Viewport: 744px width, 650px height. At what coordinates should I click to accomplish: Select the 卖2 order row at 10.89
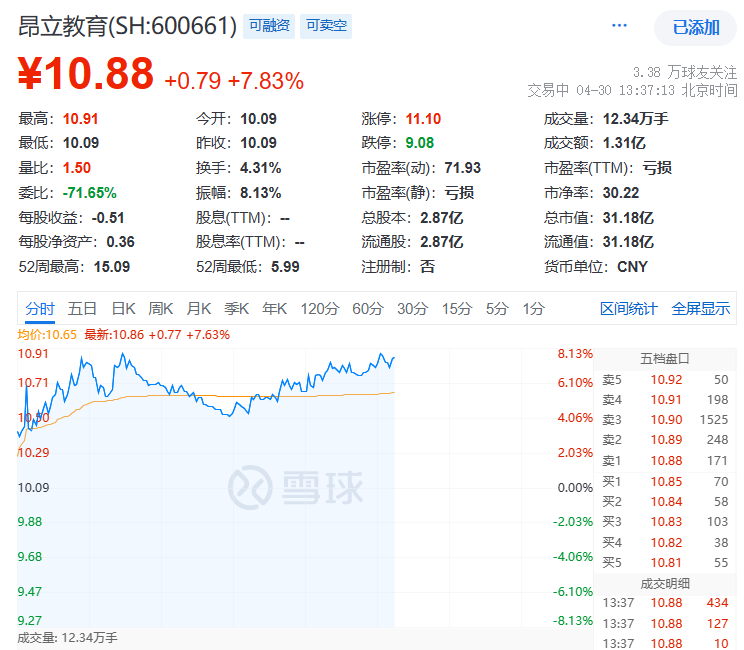click(x=665, y=440)
